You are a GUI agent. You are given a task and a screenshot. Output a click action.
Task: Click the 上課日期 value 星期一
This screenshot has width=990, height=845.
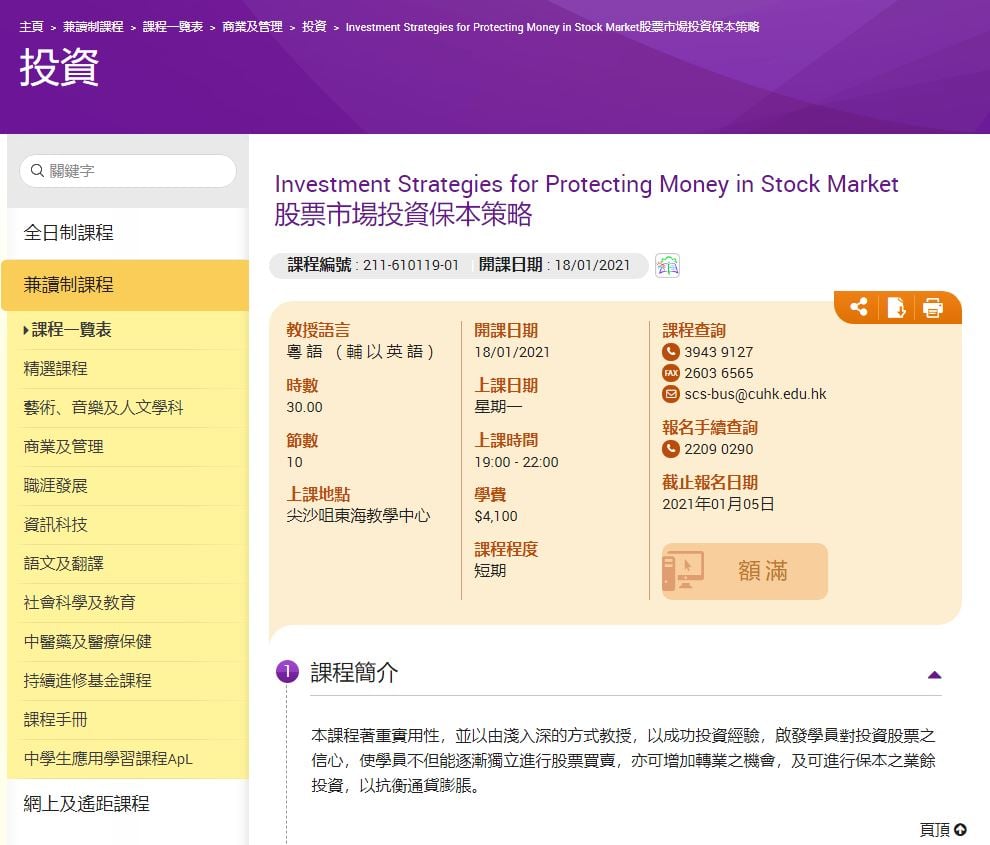(x=498, y=407)
